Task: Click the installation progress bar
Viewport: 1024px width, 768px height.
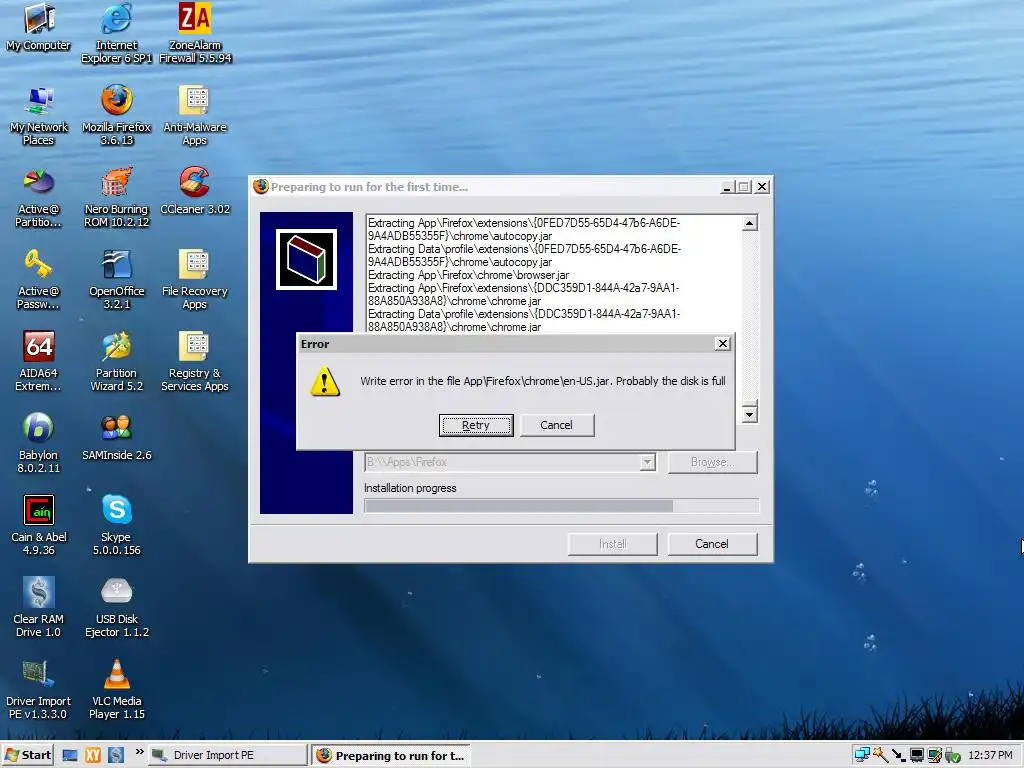Action: coord(562,505)
